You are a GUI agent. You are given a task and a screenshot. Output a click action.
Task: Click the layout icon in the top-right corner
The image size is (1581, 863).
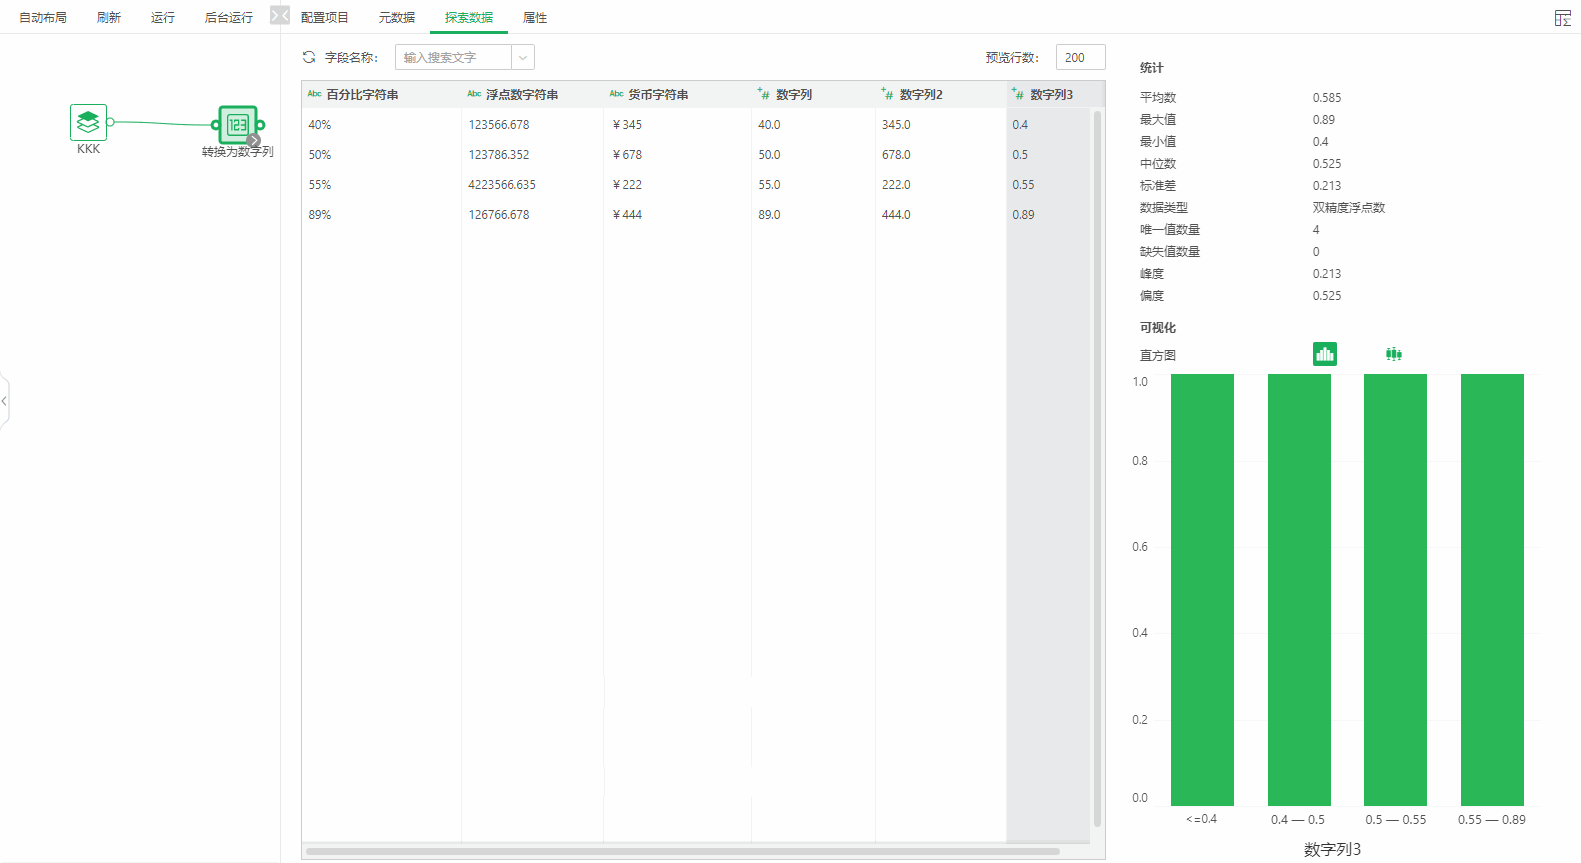pyautogui.click(x=1562, y=18)
